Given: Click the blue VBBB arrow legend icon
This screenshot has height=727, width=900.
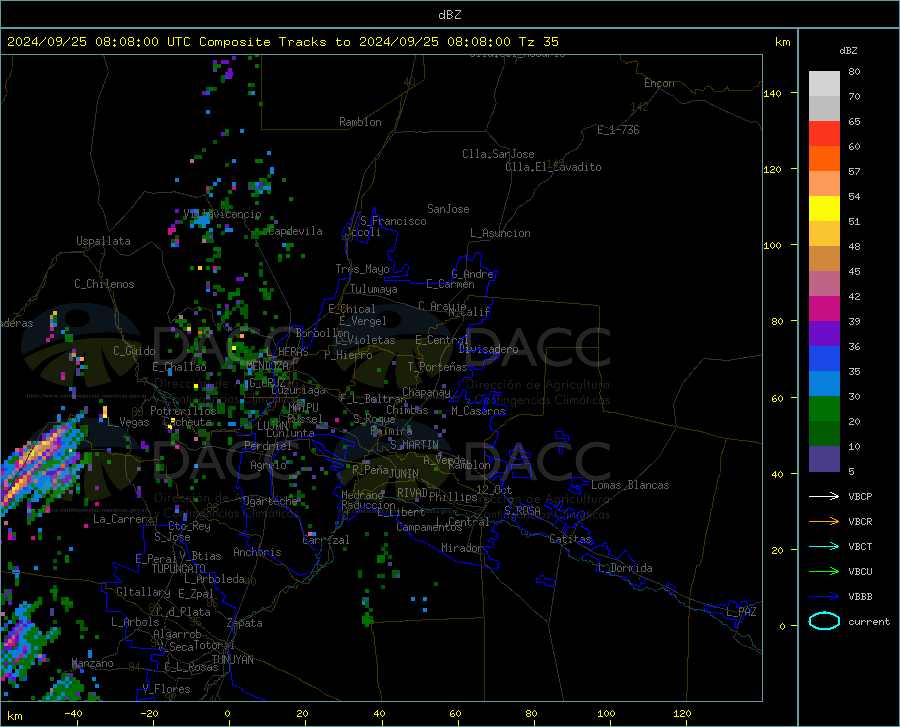Looking at the screenshot, I should coord(824,597).
